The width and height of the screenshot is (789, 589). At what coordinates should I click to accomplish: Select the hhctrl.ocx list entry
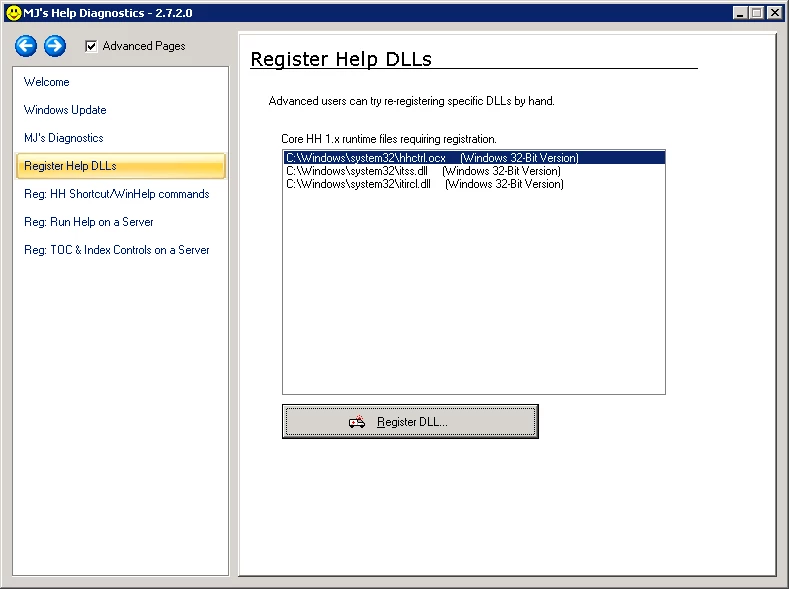(474, 158)
